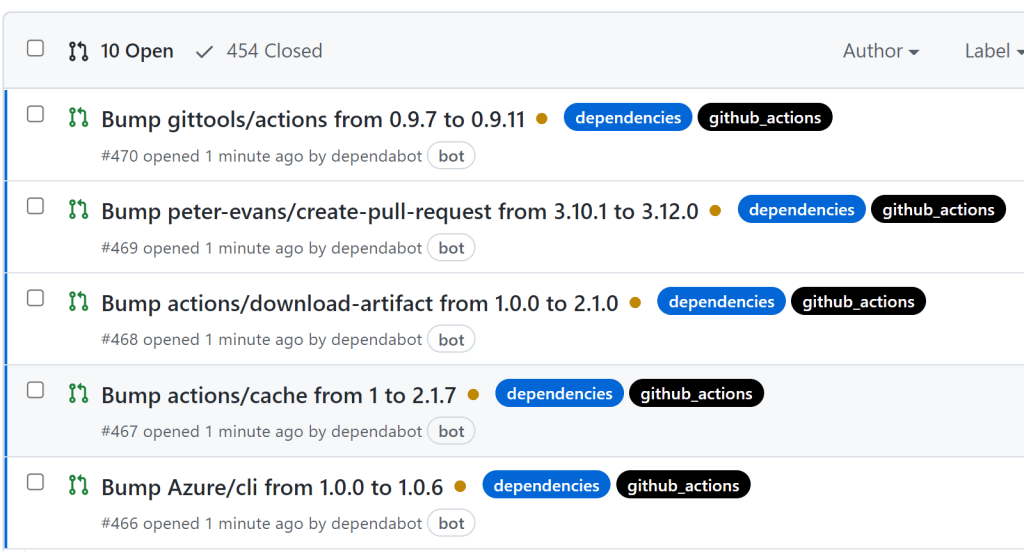Click the dependabot author link on #466
Screen dimensions: 1024x552
tap(377, 523)
